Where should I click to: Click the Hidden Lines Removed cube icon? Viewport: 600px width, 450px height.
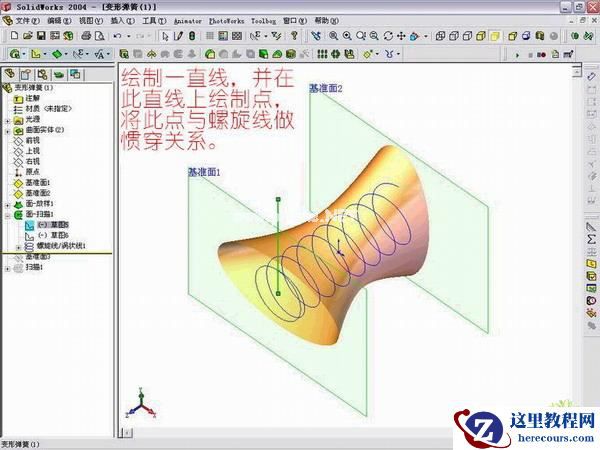[x=467, y=36]
